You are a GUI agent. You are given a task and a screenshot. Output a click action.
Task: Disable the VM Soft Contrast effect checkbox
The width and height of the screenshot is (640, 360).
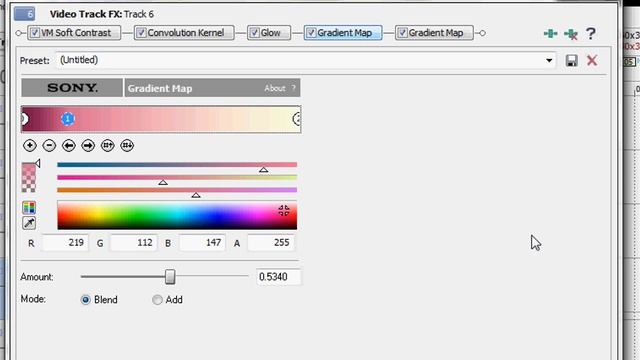tap(35, 33)
